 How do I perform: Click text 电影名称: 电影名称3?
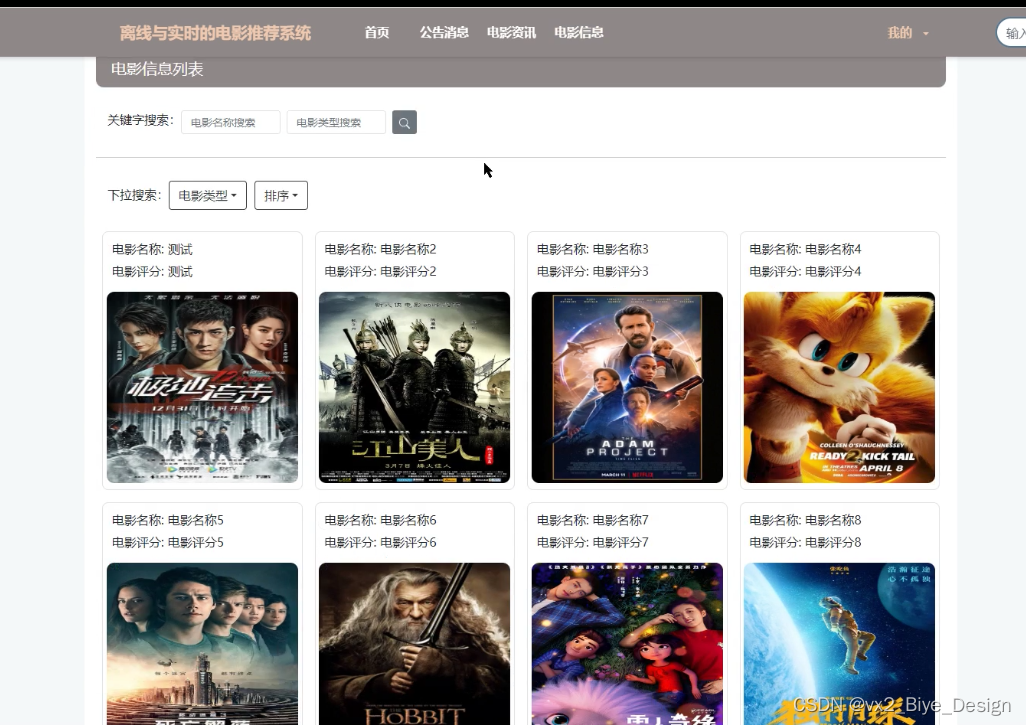593,249
